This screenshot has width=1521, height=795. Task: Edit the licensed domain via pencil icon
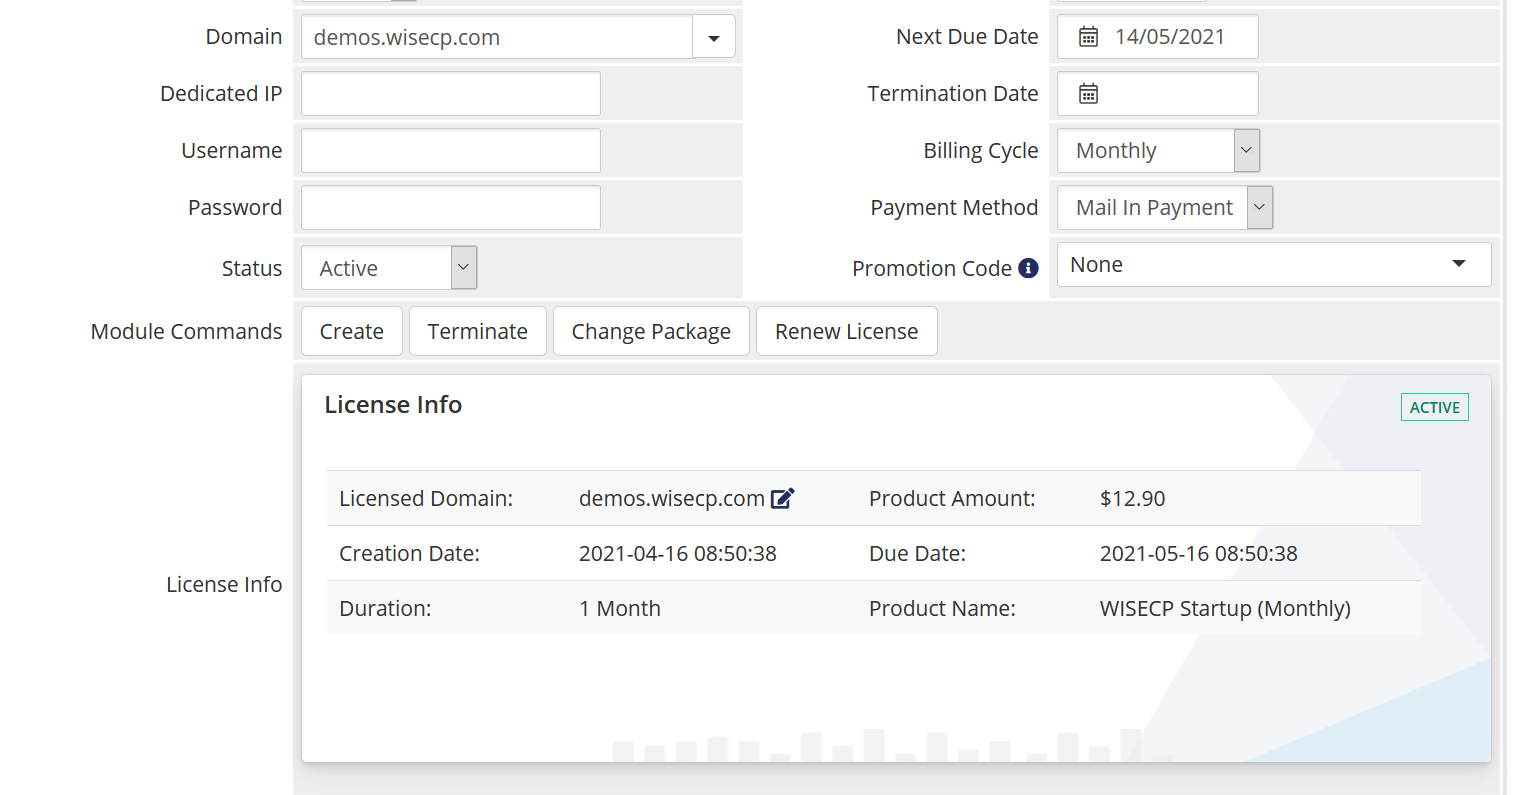pos(782,498)
